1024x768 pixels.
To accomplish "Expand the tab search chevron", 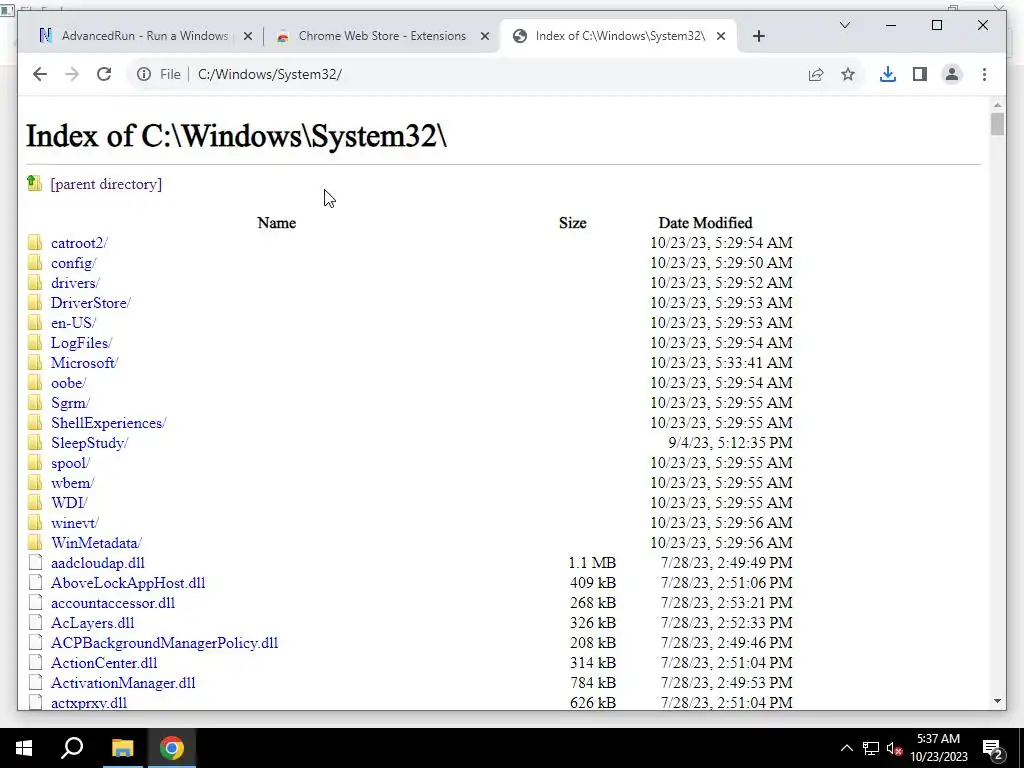I will point(844,25).
